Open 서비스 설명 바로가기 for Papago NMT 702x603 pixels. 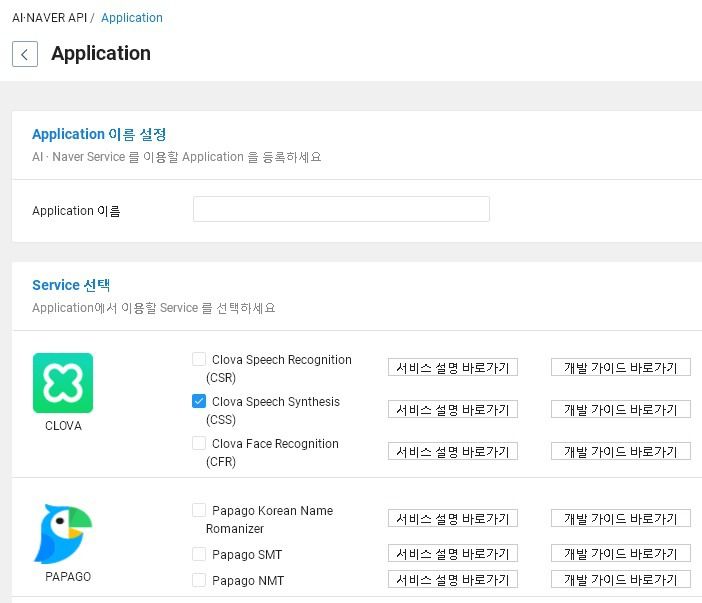point(453,579)
